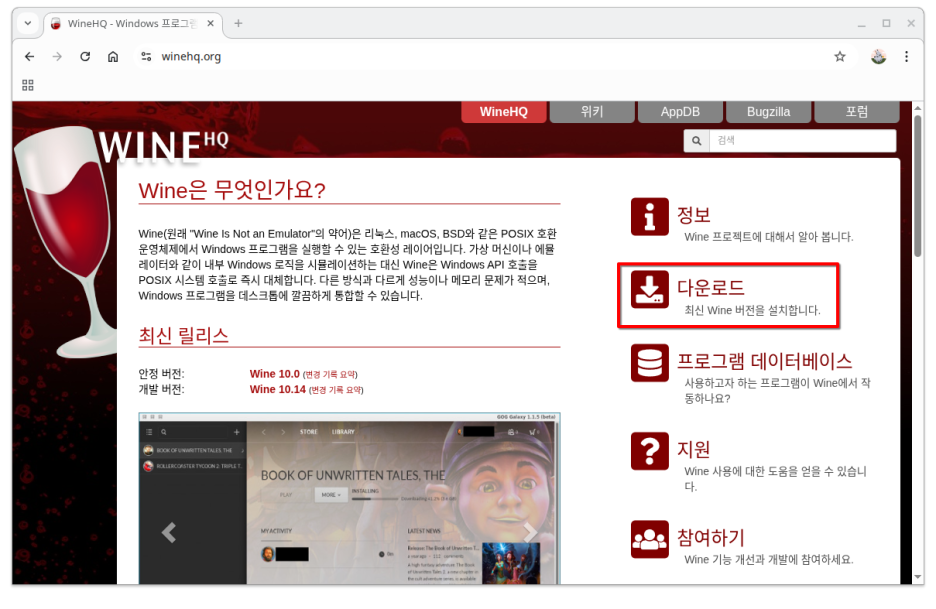Click the 참여하기 people icon

pos(649,539)
